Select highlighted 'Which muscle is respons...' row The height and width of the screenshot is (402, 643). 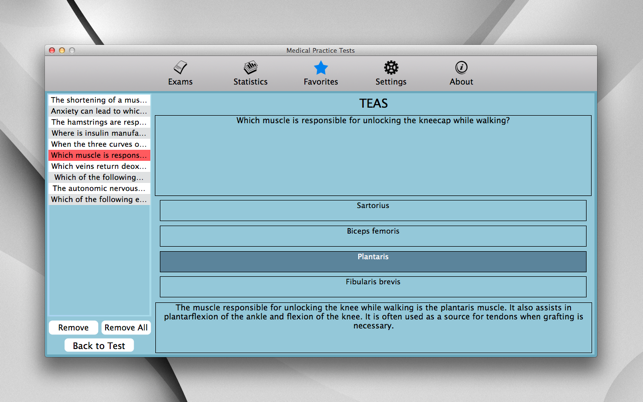[99, 155]
